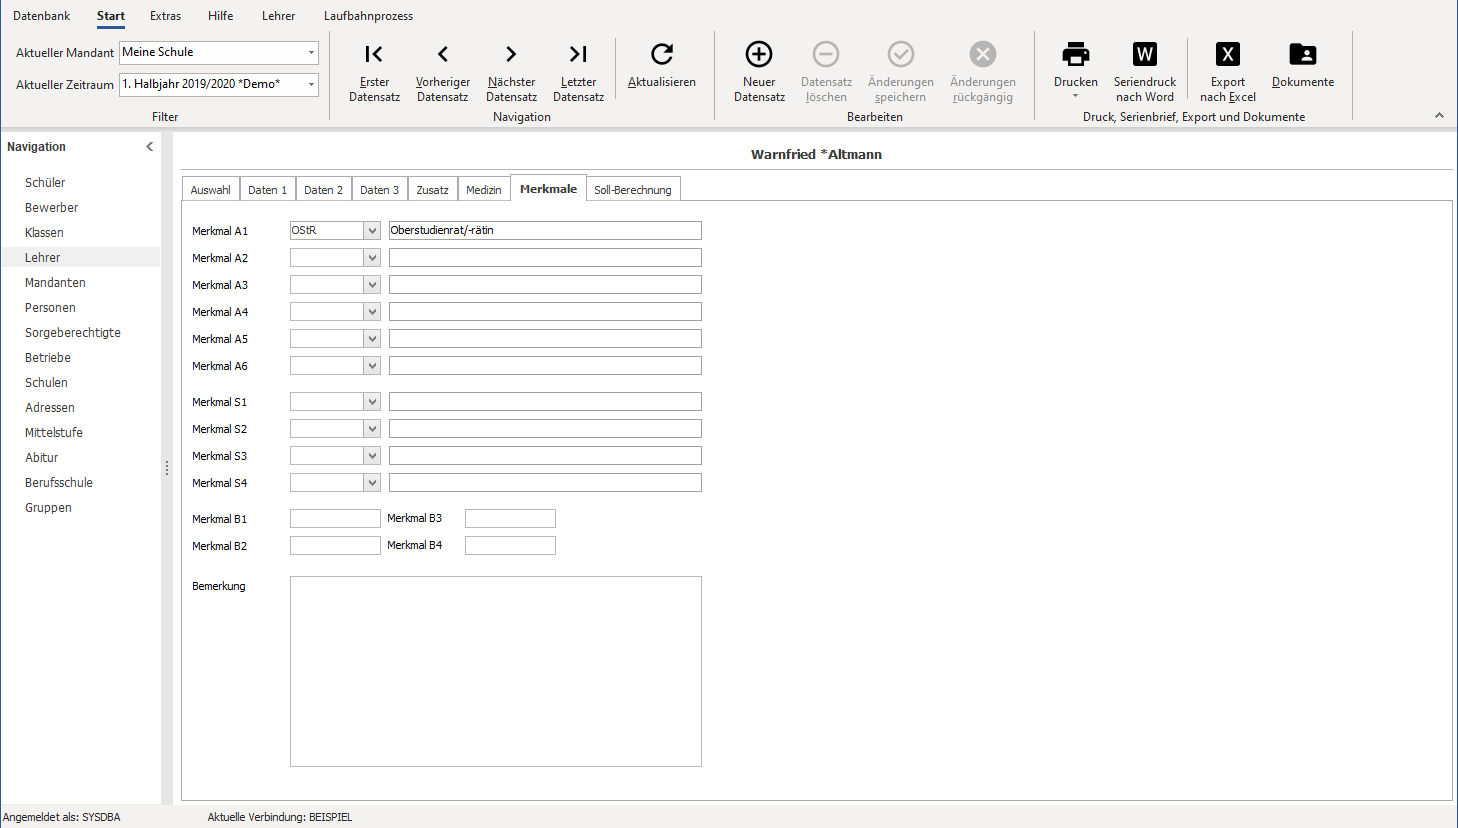
Task: Open the Merkmal A1 dropdown arrow
Action: point(372,231)
